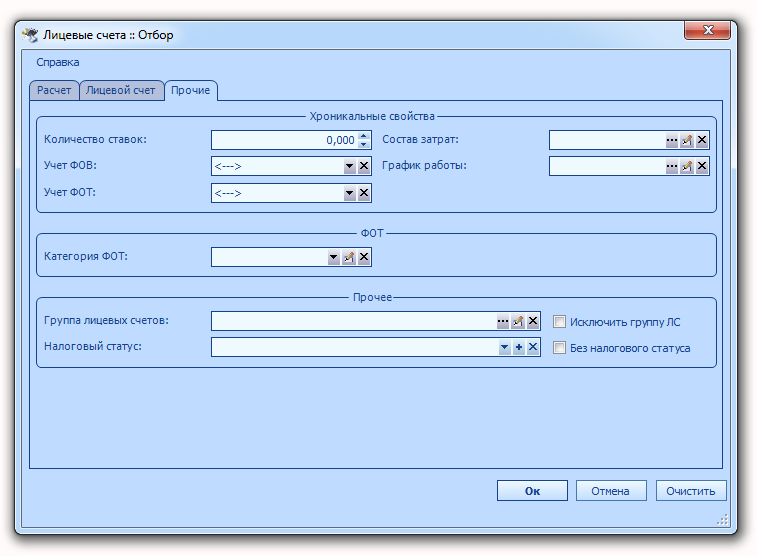Switch to the Расчет tab
Viewport: 757px width, 556px height.
click(54, 90)
